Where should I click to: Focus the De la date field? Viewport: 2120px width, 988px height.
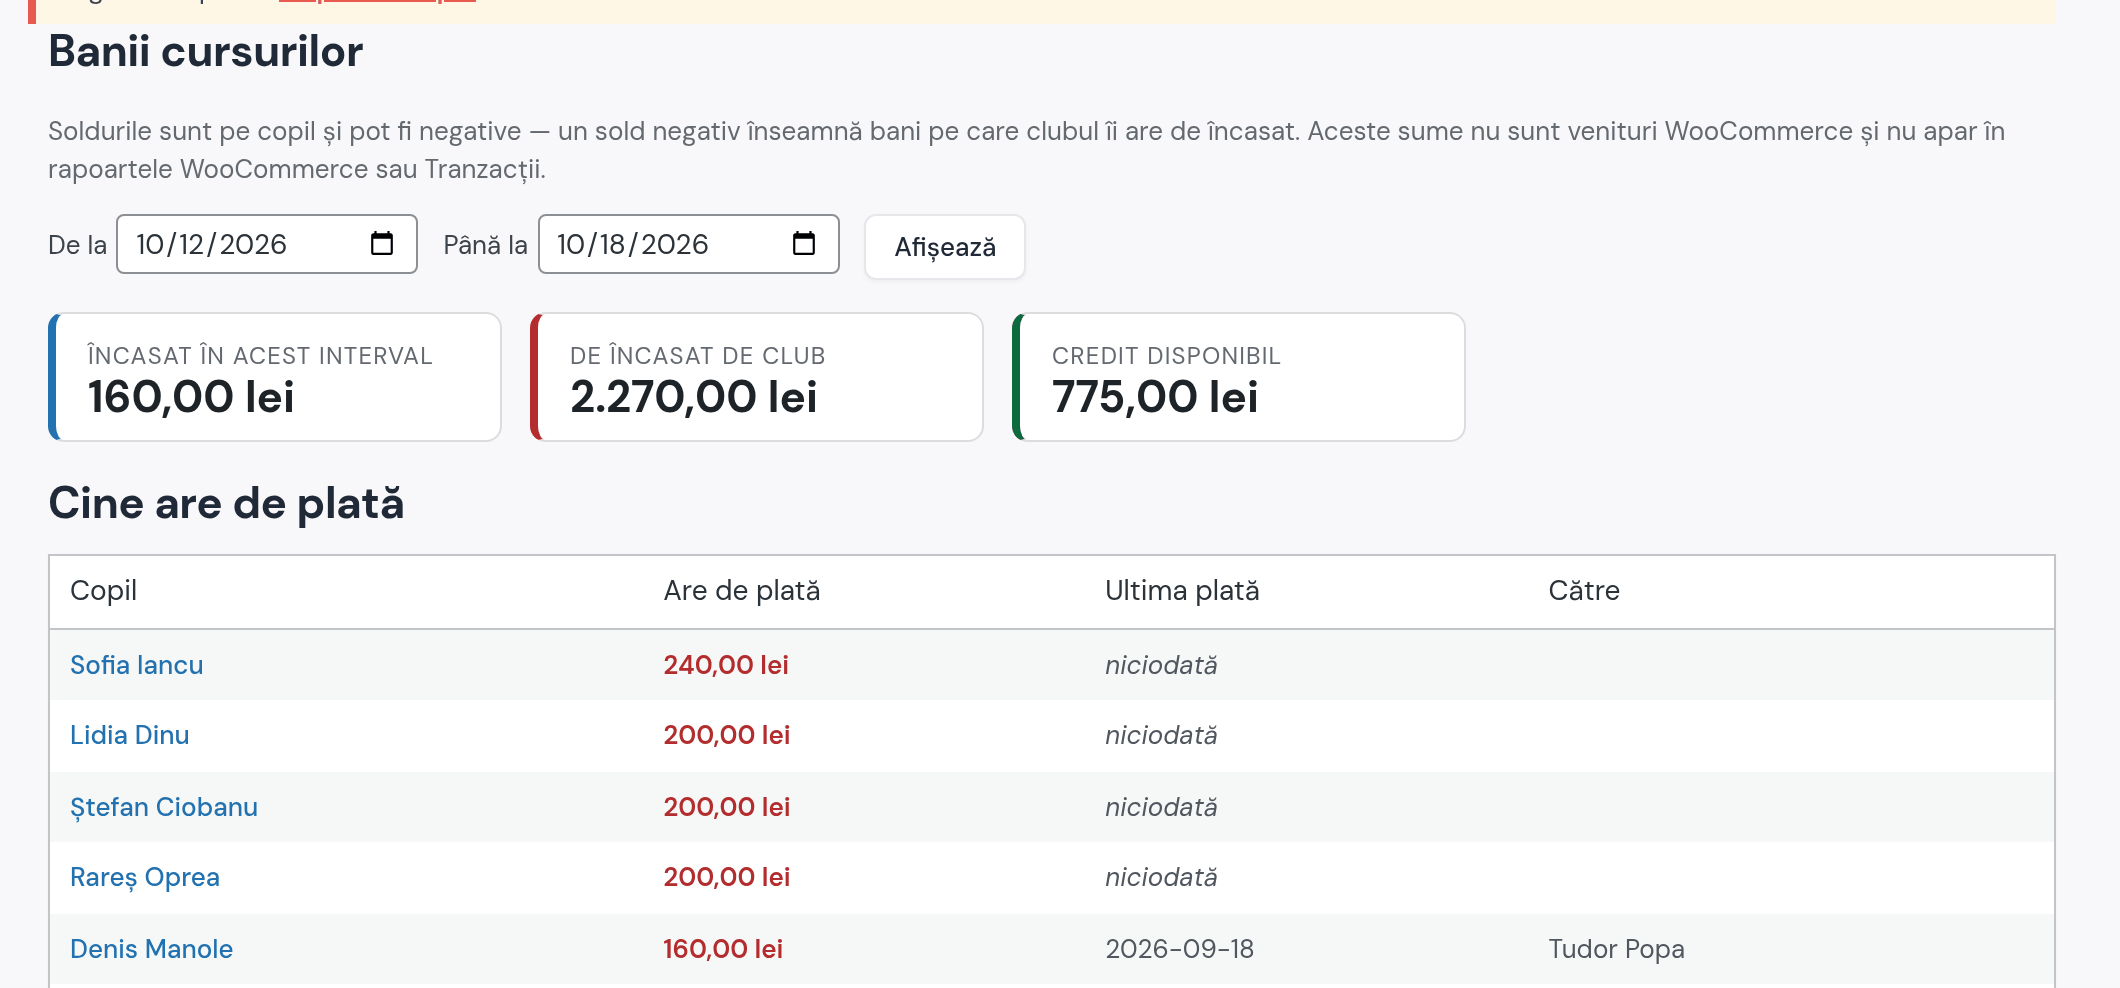point(267,244)
